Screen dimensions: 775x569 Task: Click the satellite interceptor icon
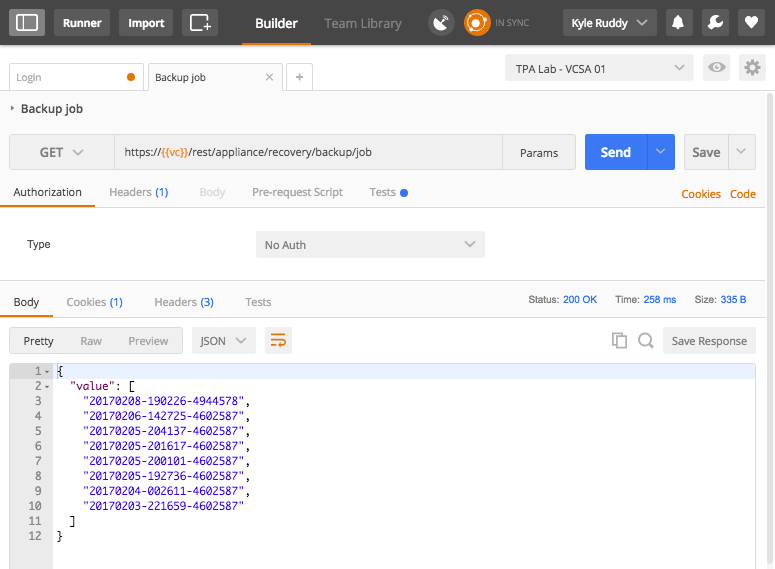click(x=440, y=22)
